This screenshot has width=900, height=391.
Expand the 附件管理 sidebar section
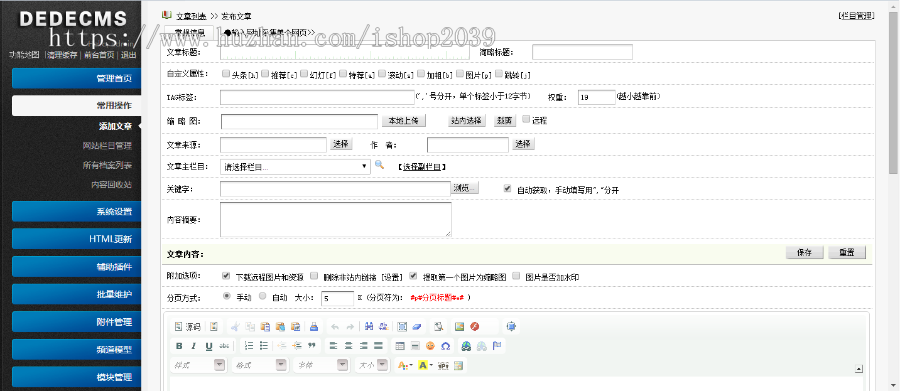coord(76,322)
